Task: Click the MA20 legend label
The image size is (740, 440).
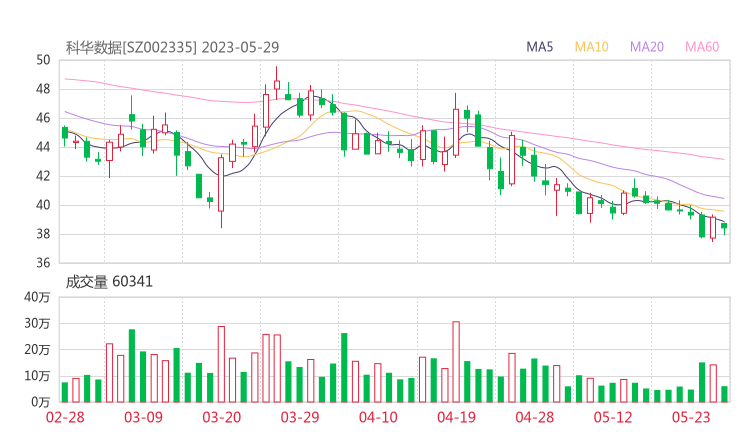Action: pos(647,47)
